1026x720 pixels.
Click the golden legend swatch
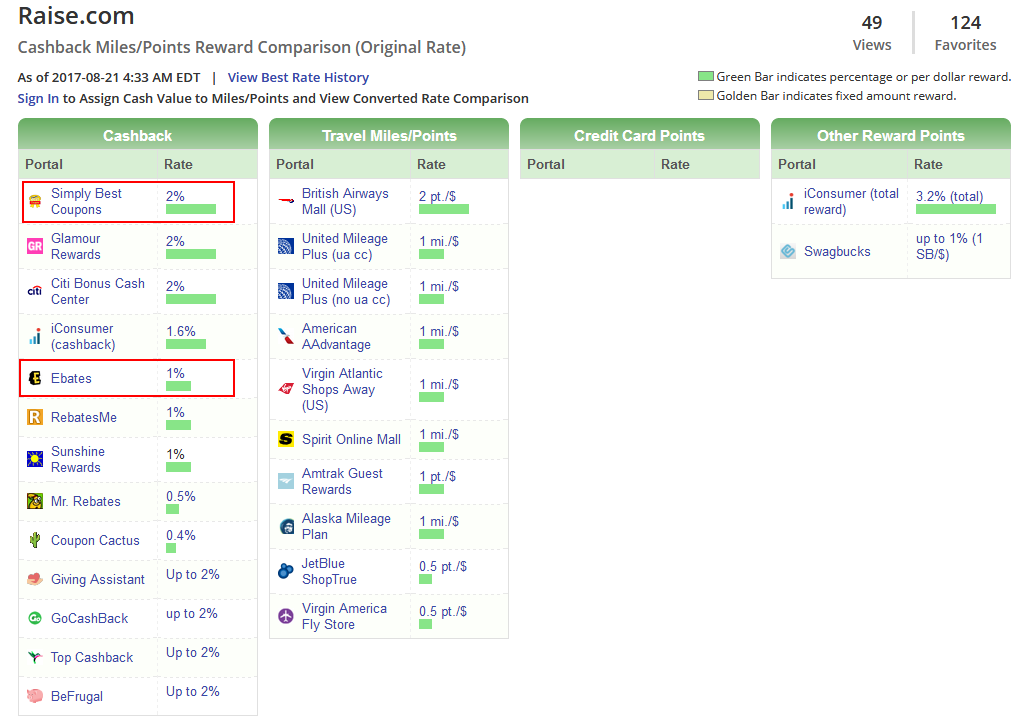[705, 95]
